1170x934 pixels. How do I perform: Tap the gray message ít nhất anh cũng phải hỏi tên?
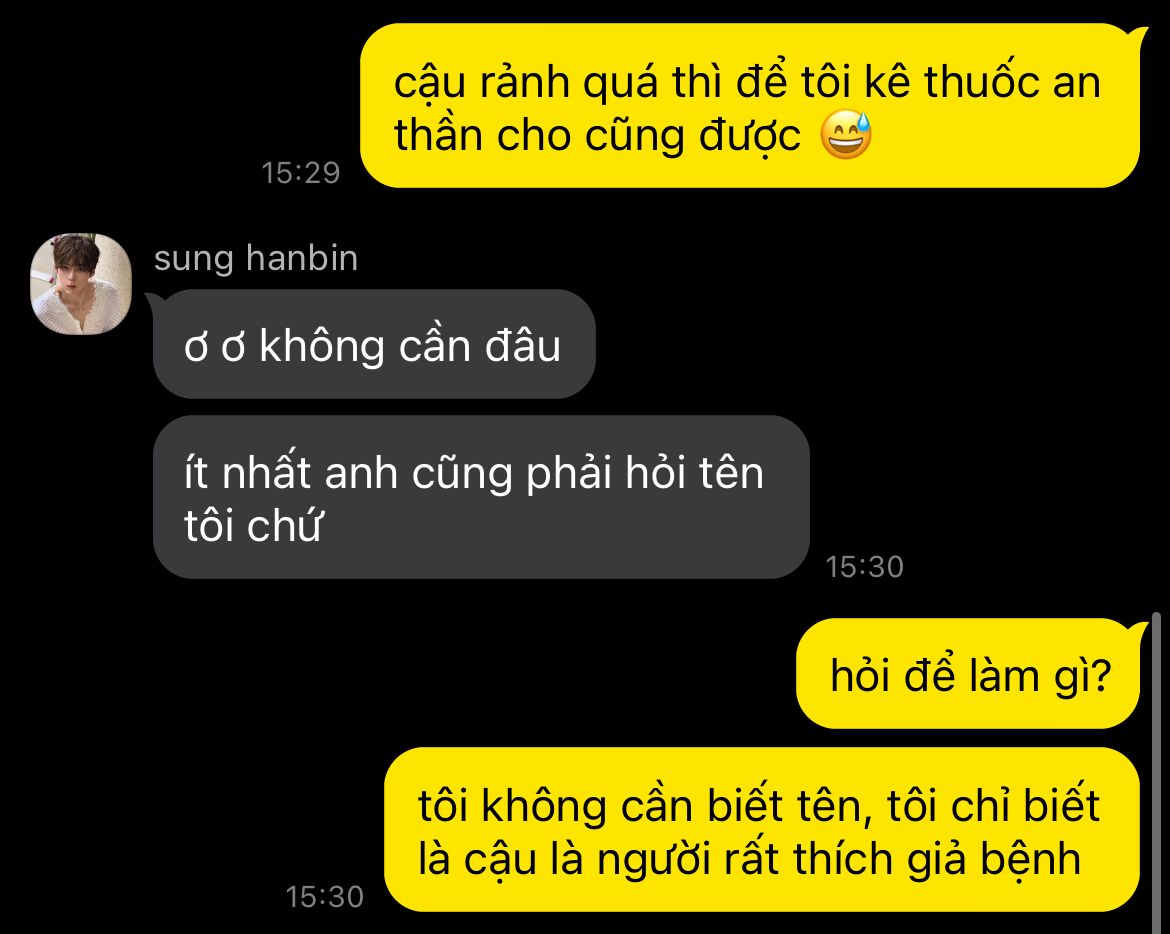pyautogui.click(x=481, y=497)
